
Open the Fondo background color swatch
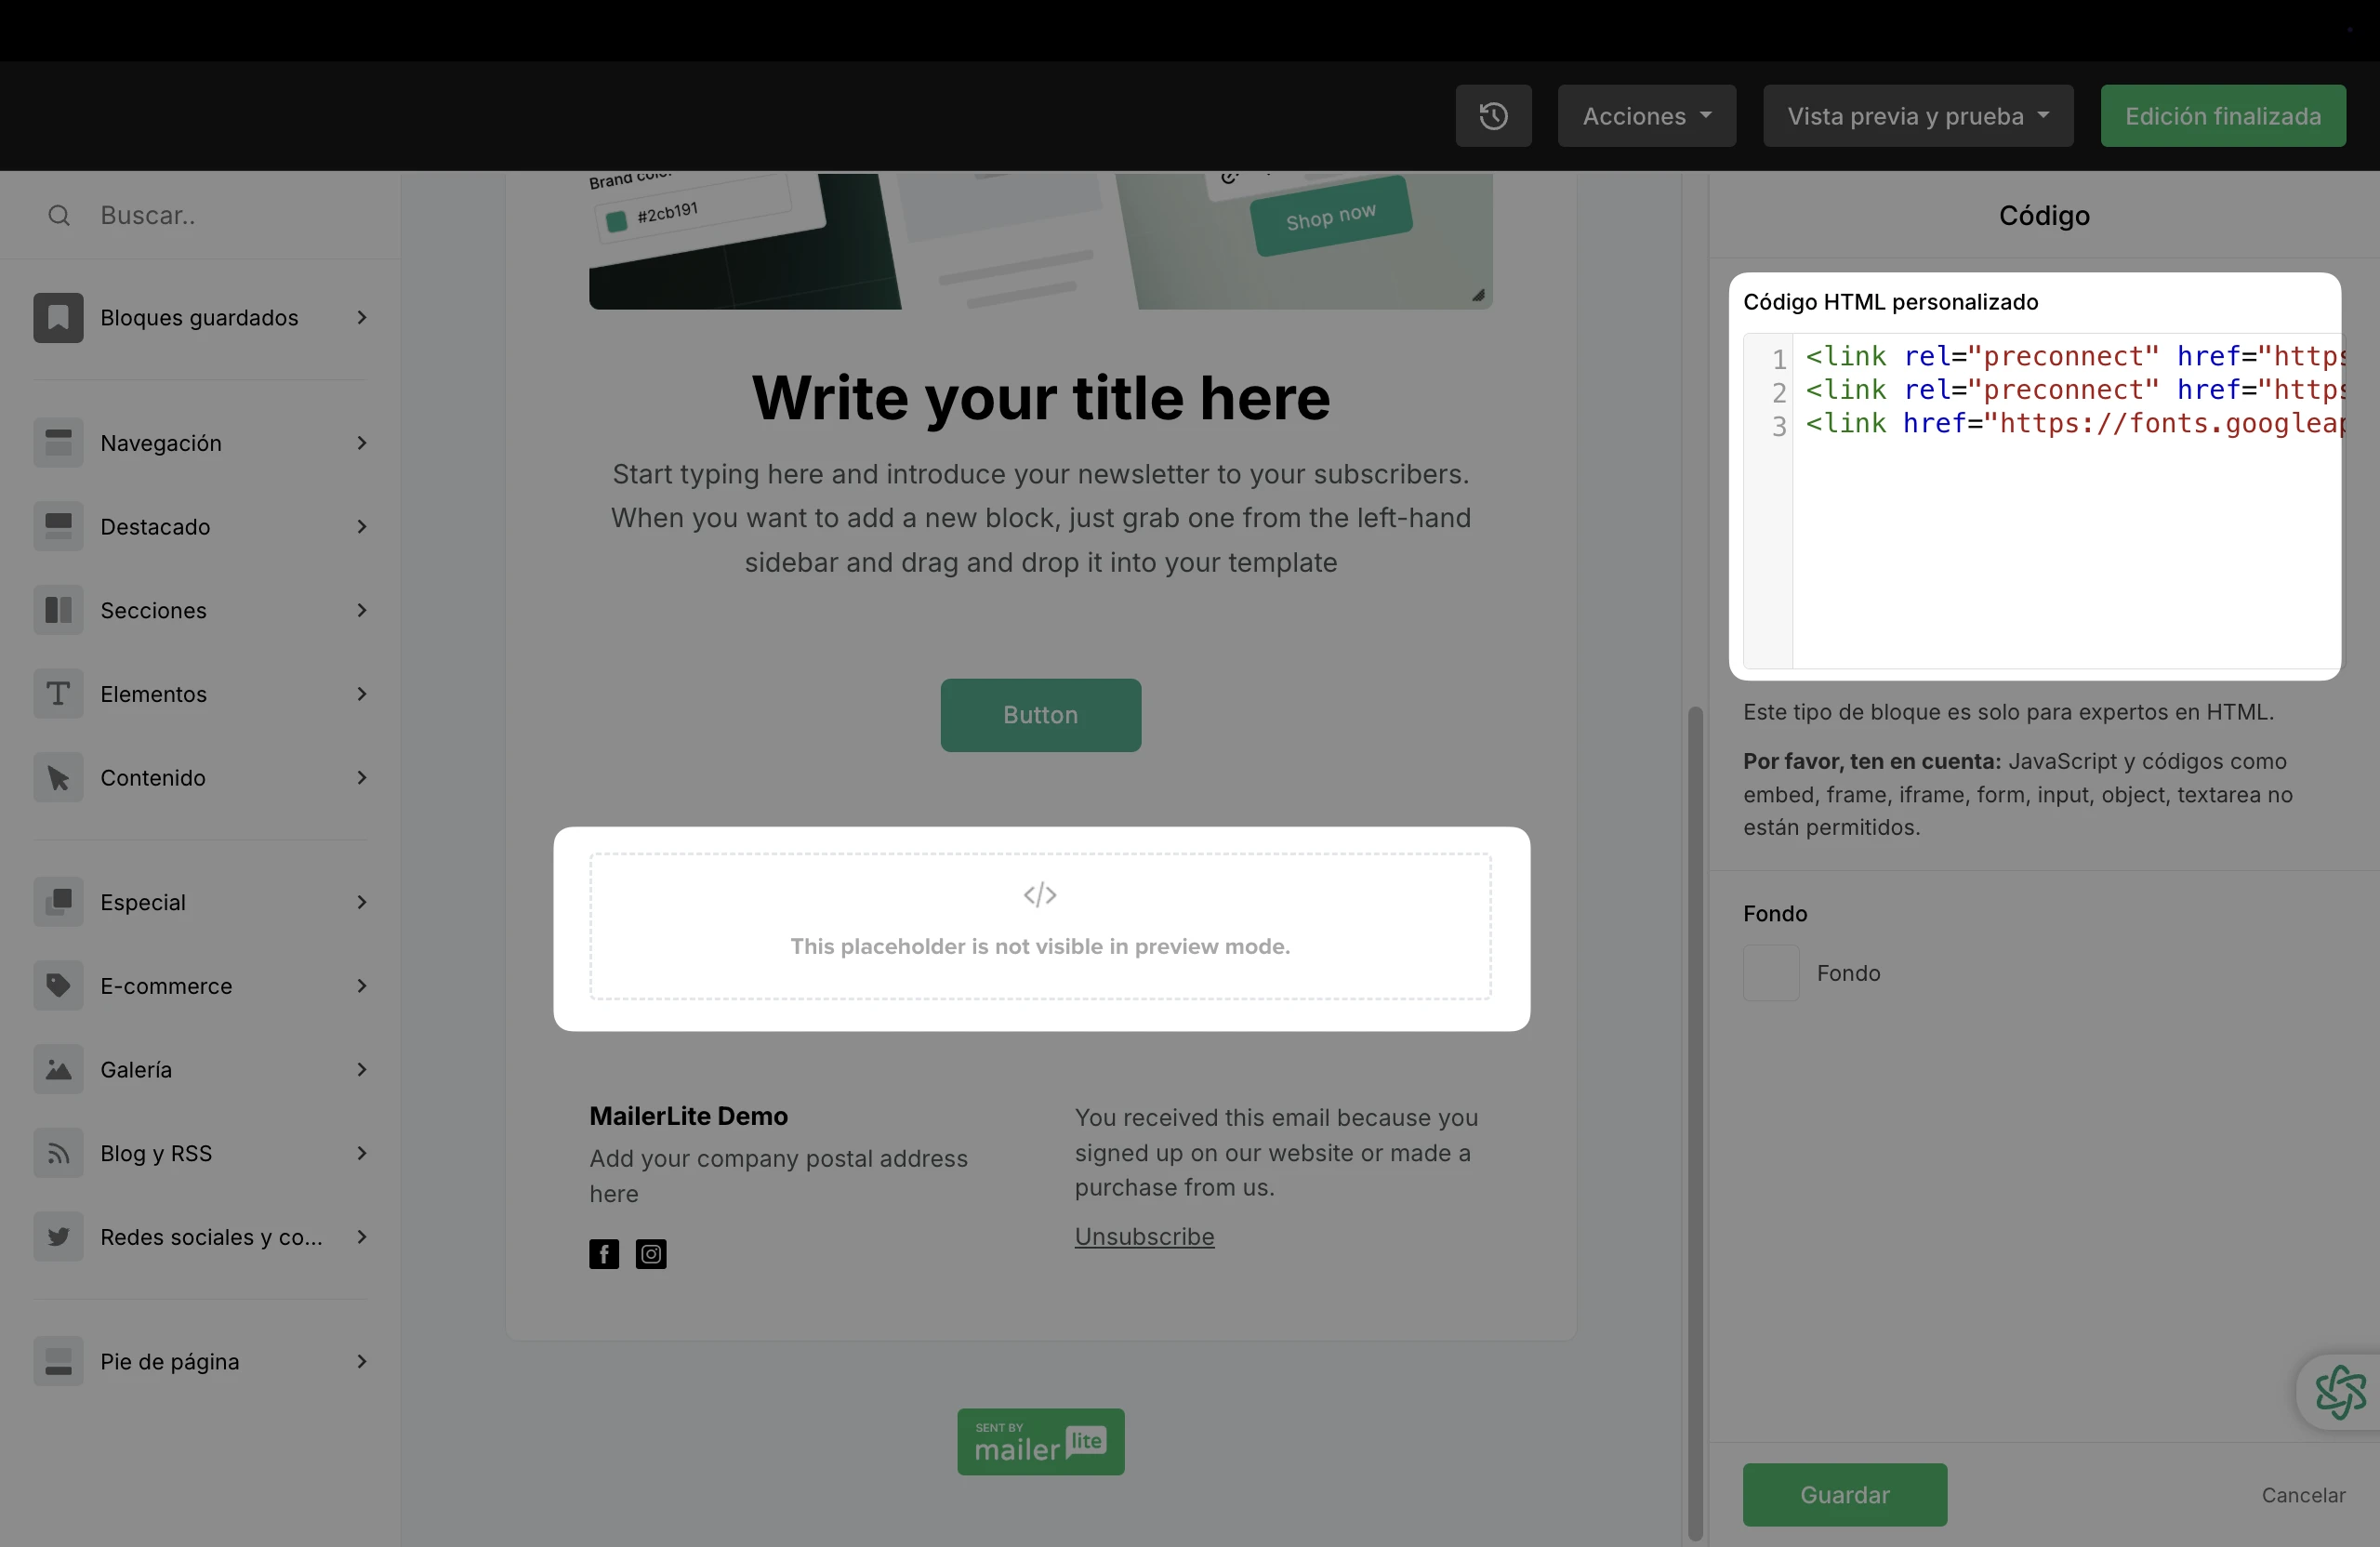tap(1771, 973)
